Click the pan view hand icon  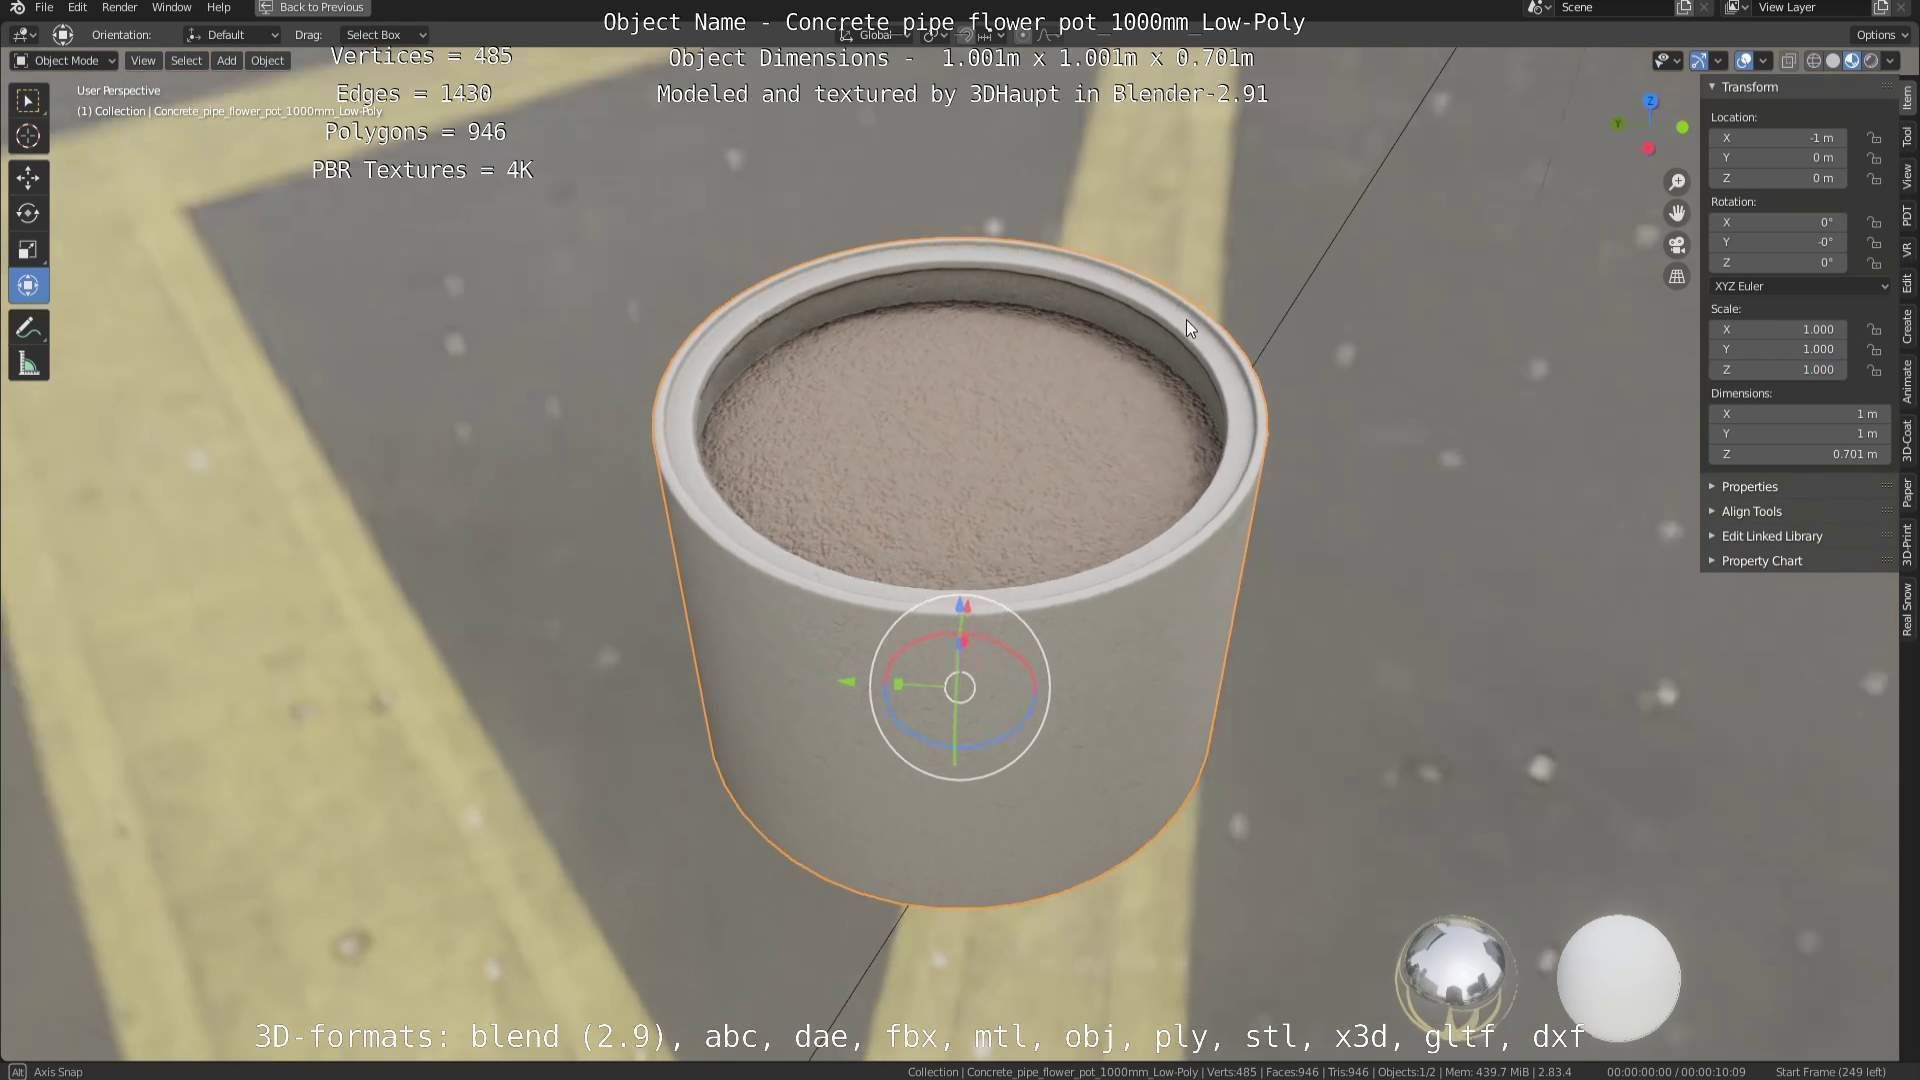click(x=1677, y=213)
